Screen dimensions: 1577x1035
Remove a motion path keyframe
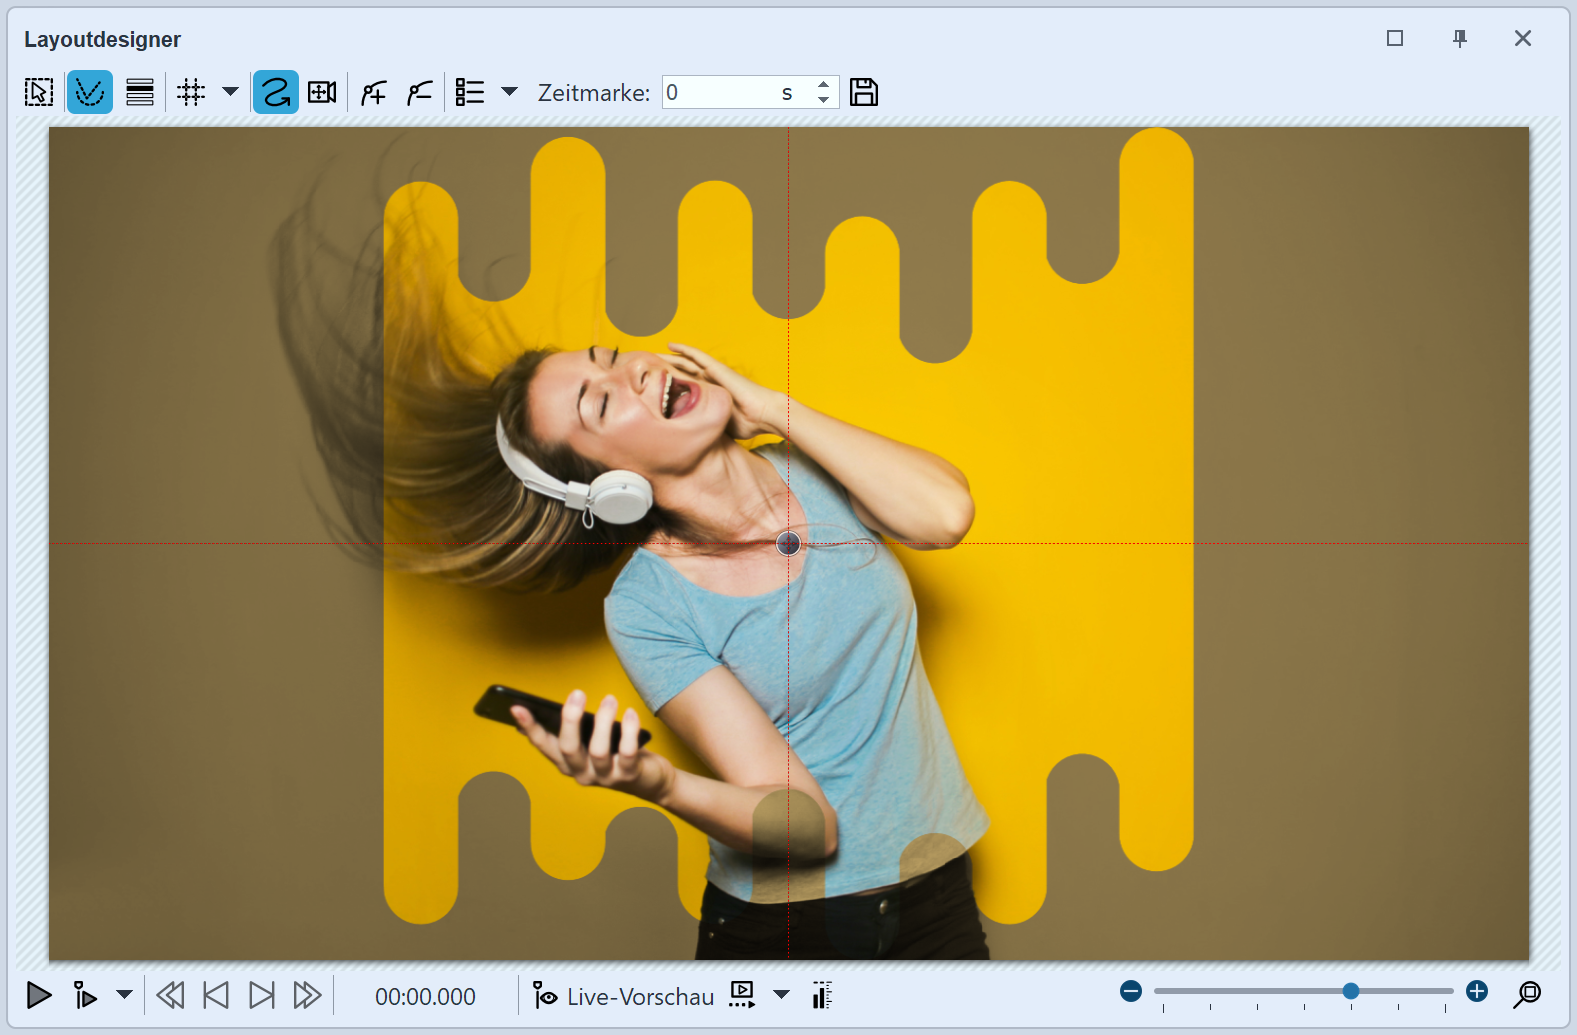pyautogui.click(x=420, y=93)
